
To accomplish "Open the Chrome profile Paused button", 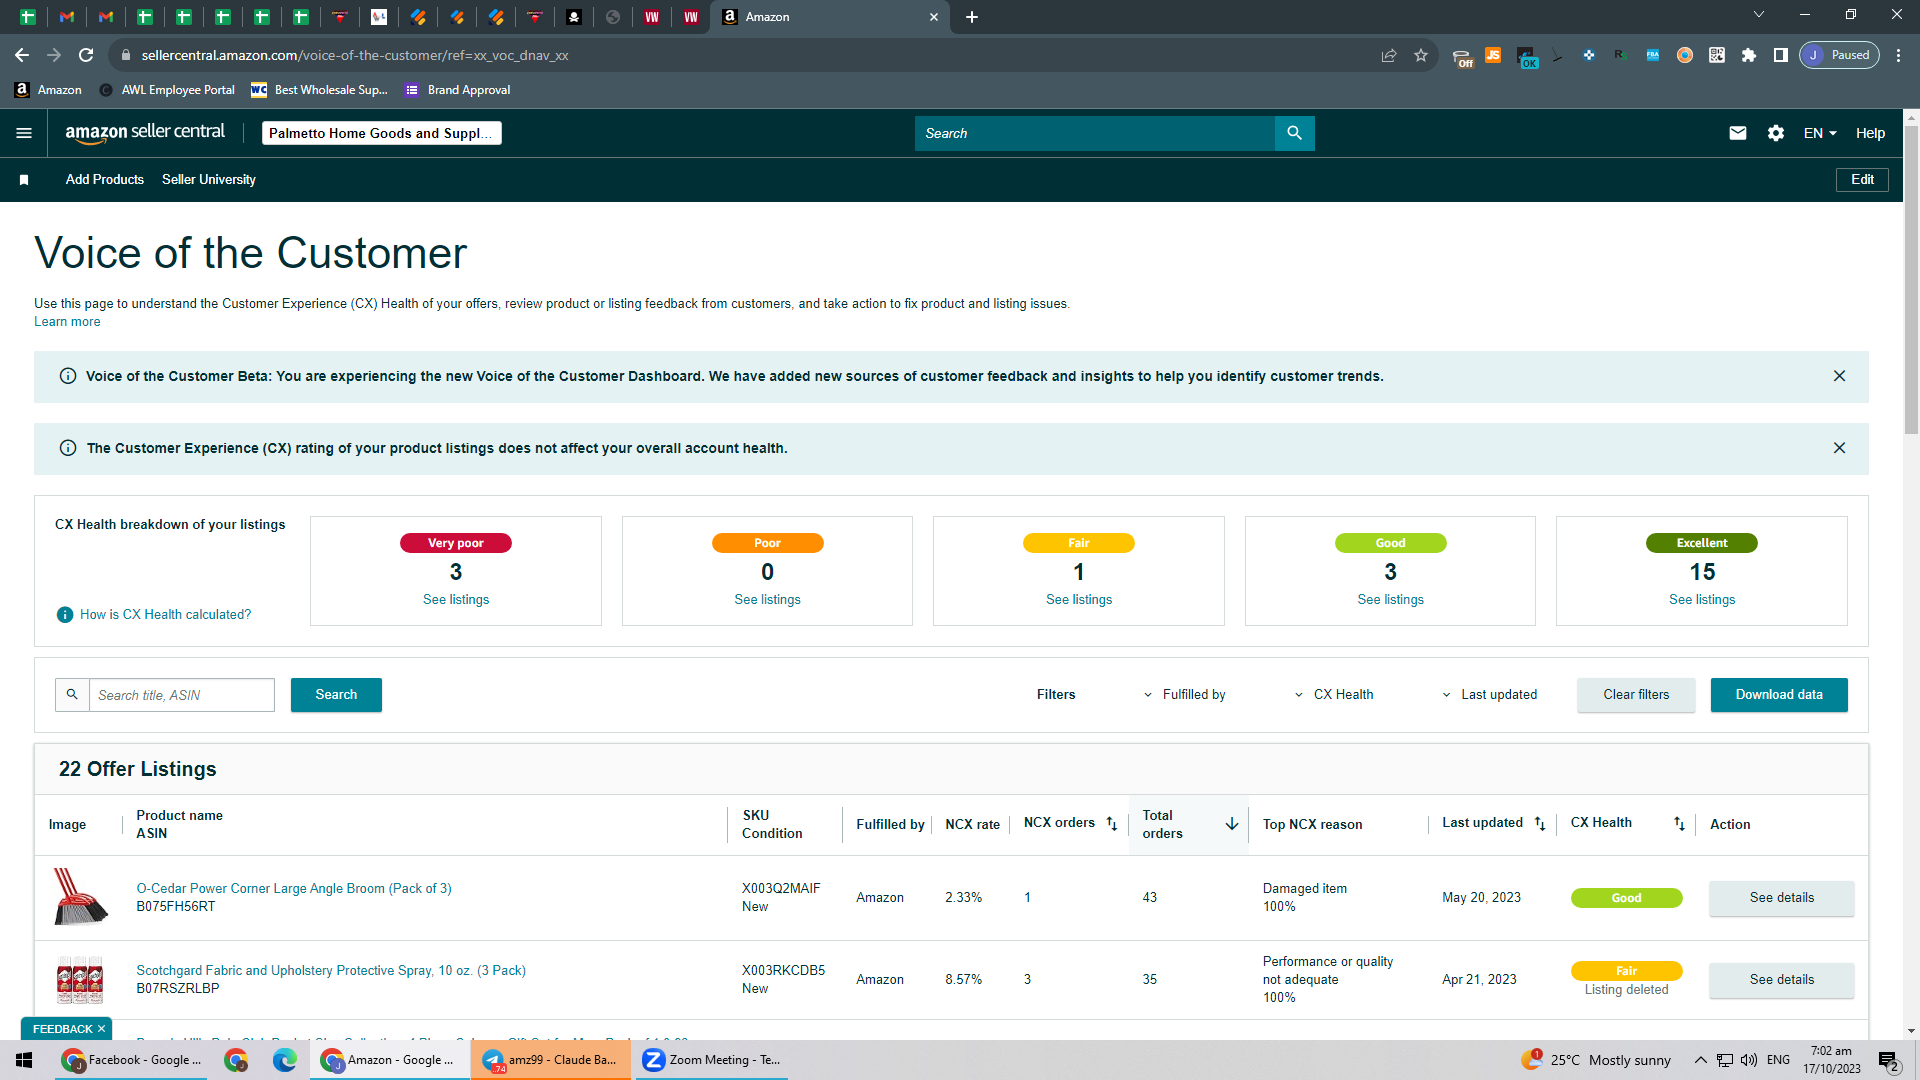I will tap(1840, 55).
